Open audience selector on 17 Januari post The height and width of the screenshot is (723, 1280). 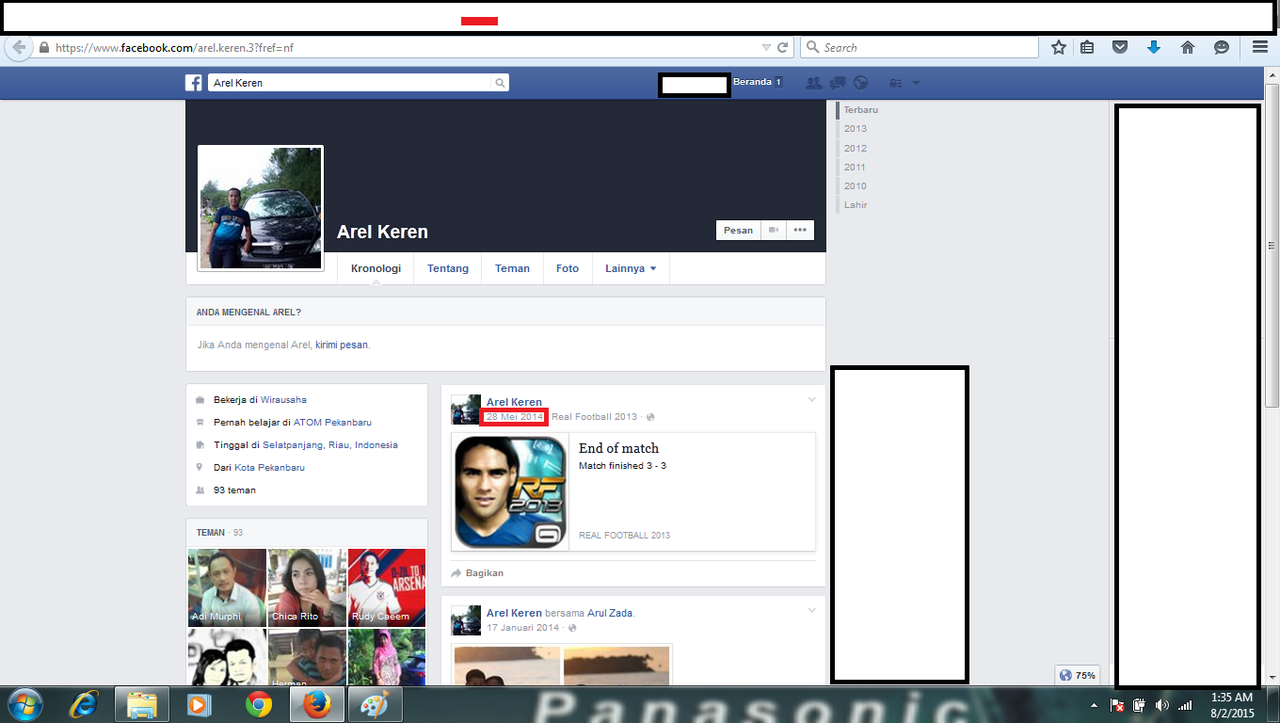click(x=572, y=628)
